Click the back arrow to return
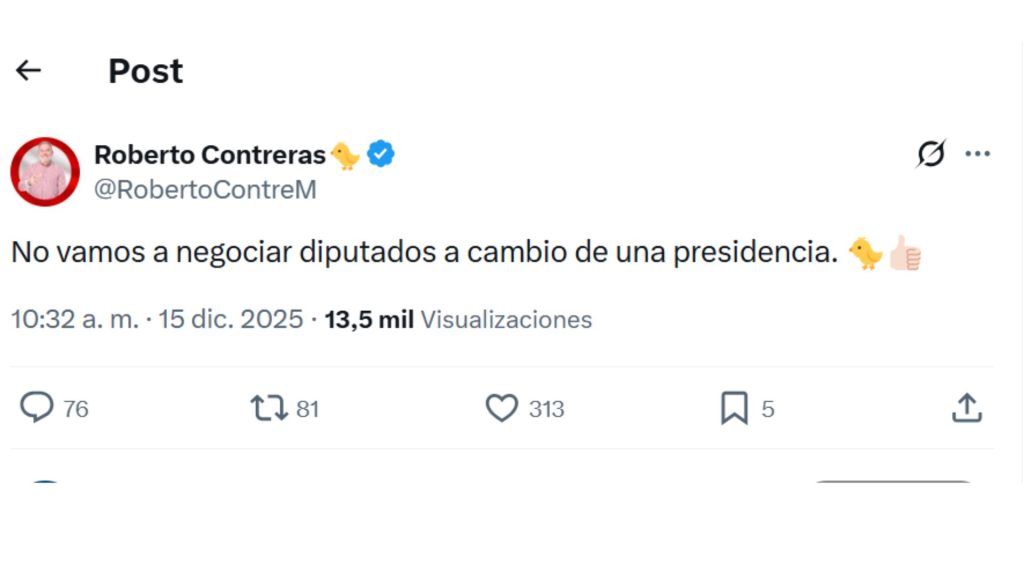1024x576 pixels. pos(28,69)
